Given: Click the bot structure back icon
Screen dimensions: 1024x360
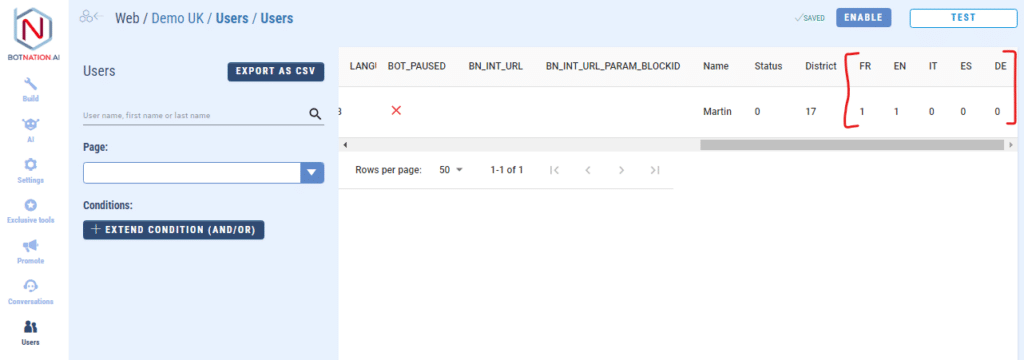Looking at the screenshot, I should (x=91, y=18).
